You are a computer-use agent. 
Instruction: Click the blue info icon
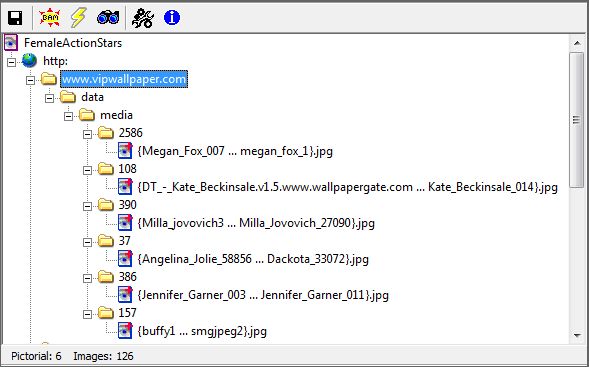pos(172,18)
